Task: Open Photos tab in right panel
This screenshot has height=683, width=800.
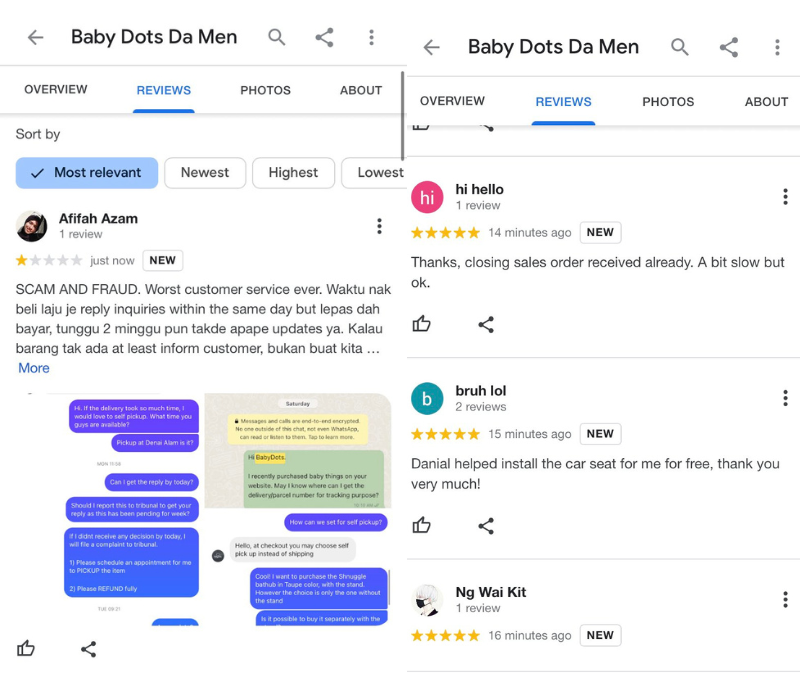Action: [668, 102]
